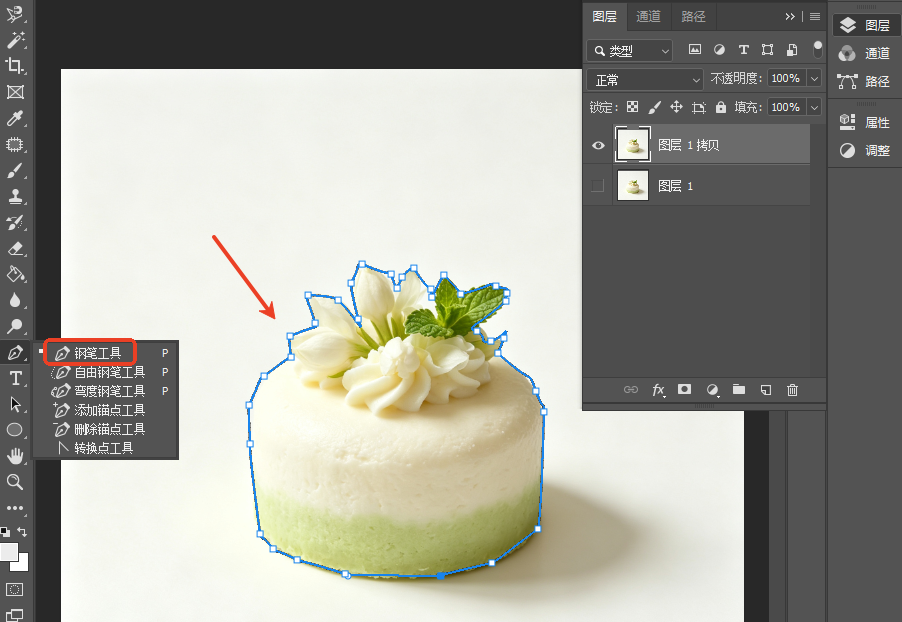Open the 正常 blend mode dropdown
902x622 pixels.
coord(645,79)
